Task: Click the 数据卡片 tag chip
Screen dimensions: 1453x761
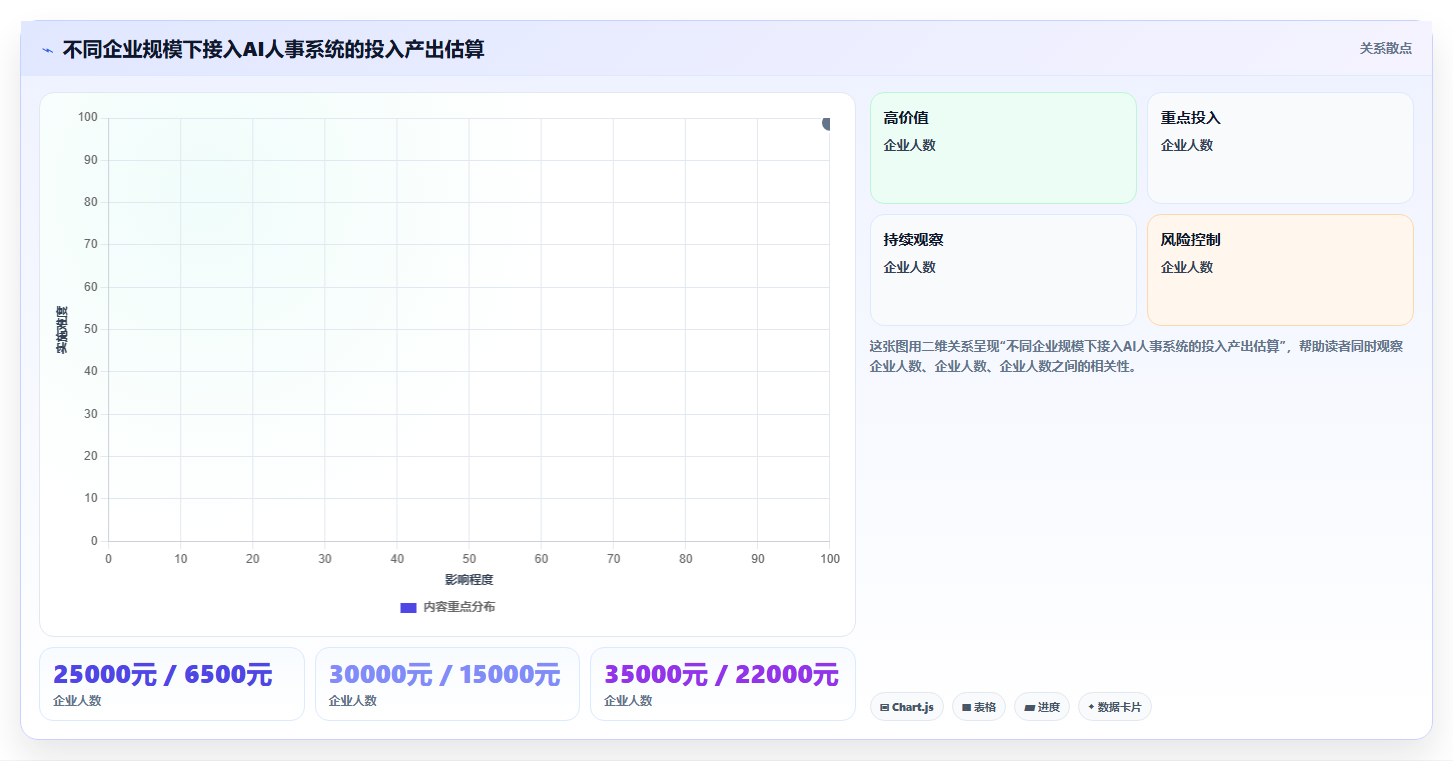Action: click(x=1115, y=707)
